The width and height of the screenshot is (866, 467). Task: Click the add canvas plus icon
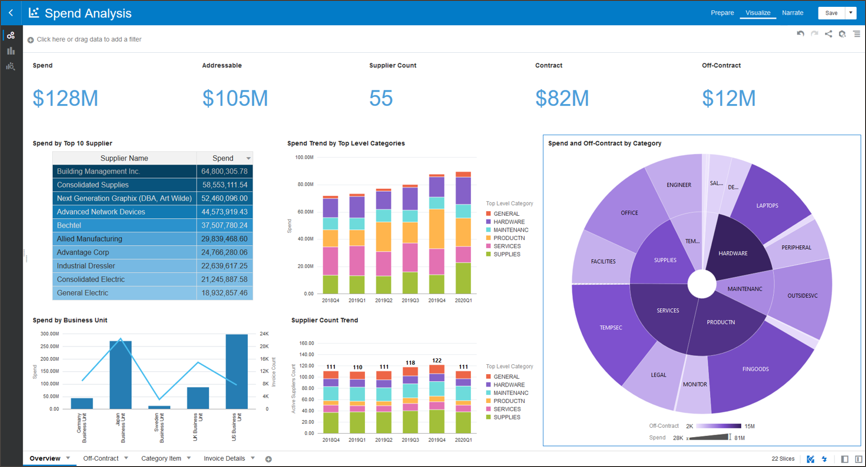pos(268,459)
